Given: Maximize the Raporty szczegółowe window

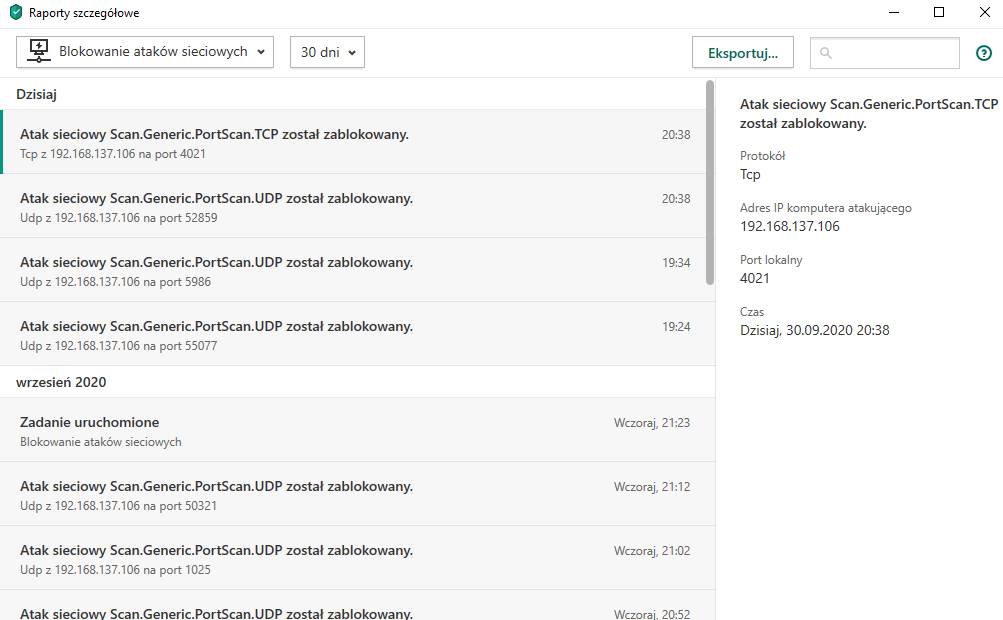Looking at the screenshot, I should point(938,13).
